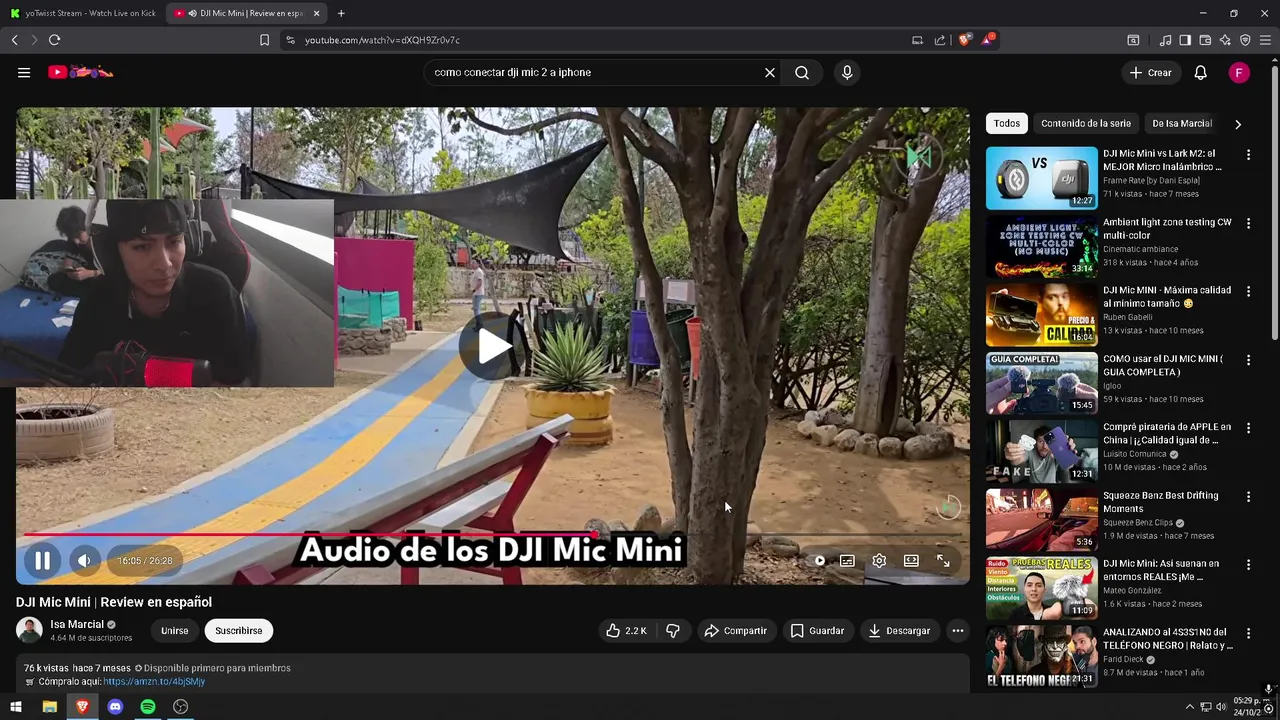Dislike the video
The width and height of the screenshot is (1280, 720).
(x=673, y=631)
